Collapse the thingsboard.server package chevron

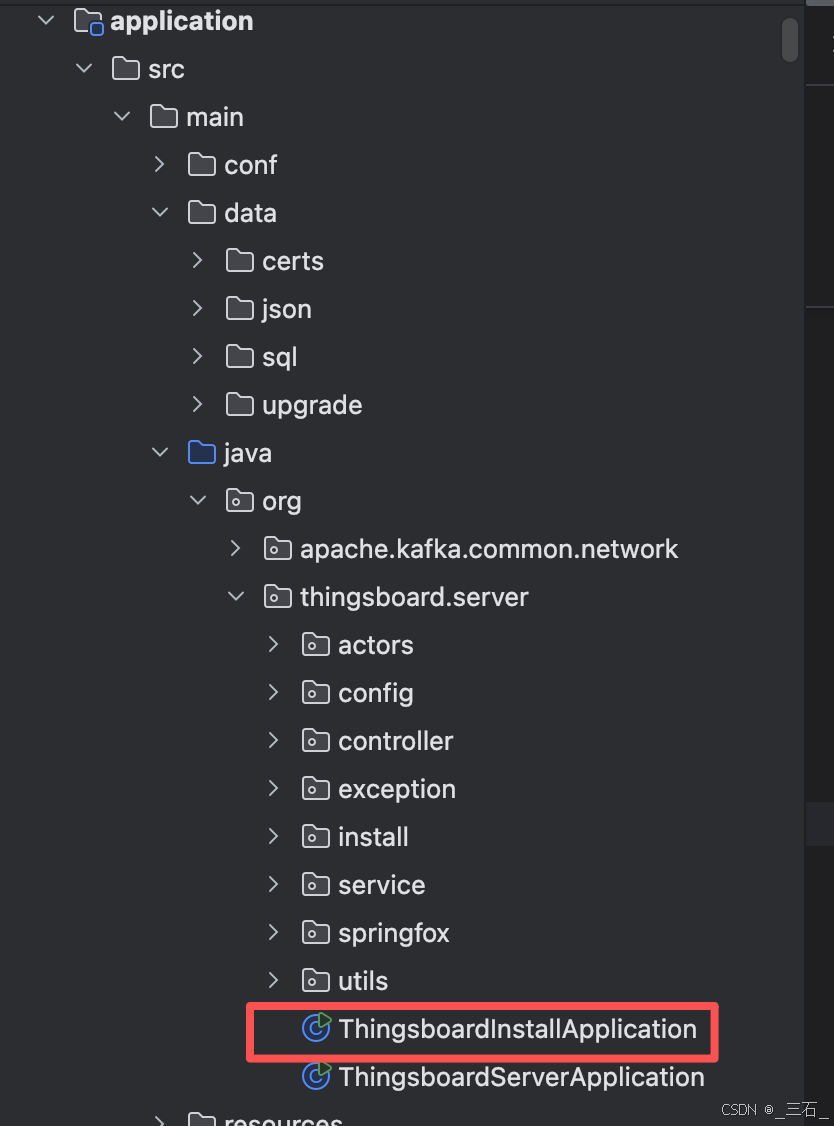[236, 596]
